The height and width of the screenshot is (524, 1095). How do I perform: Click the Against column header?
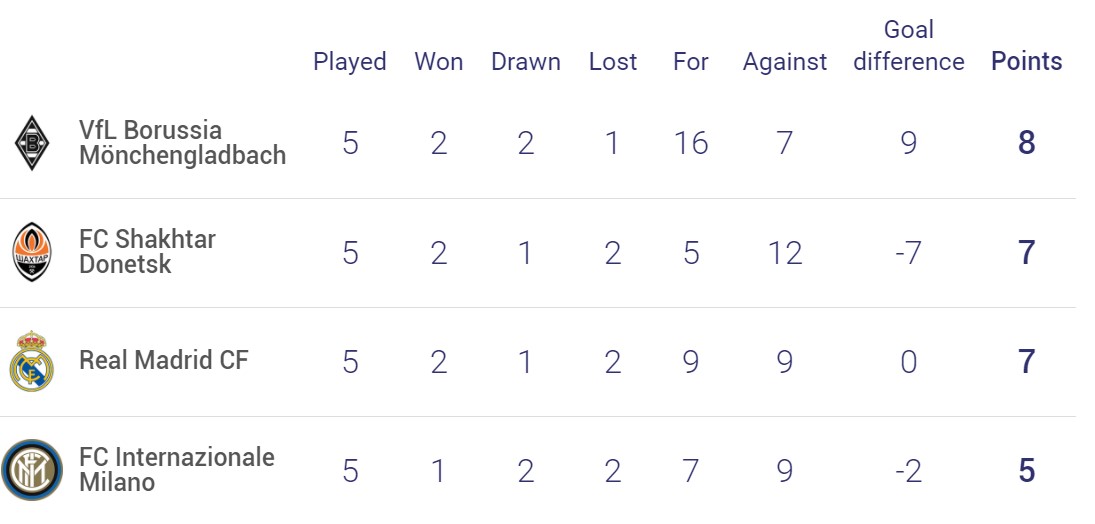coord(785,62)
